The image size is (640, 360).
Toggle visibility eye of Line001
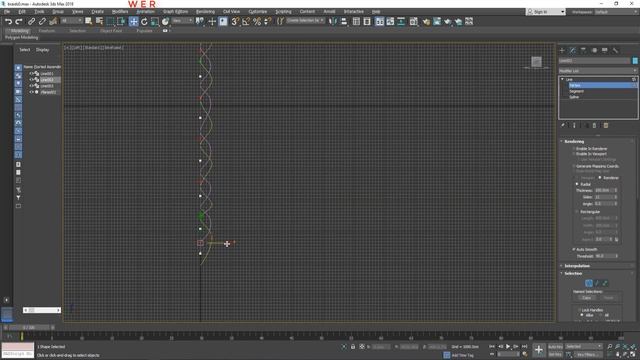(x=31, y=73)
